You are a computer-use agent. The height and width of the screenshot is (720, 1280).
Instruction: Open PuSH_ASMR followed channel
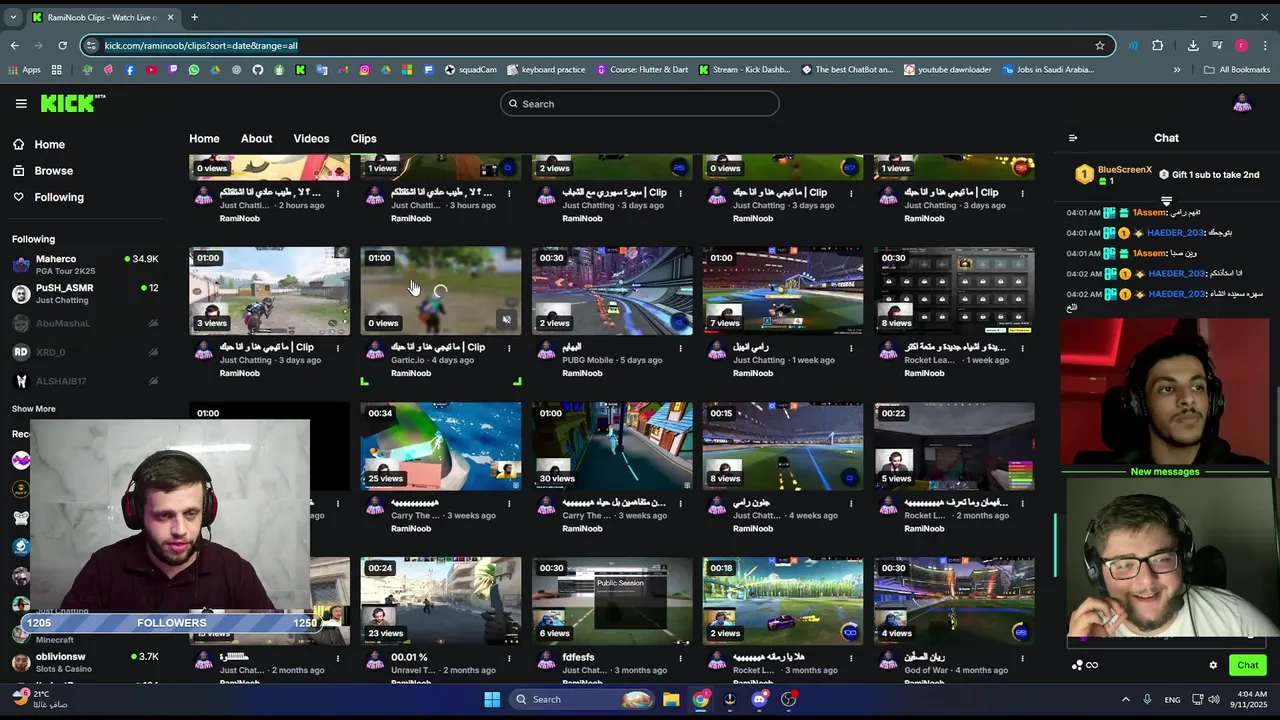tap(85, 293)
